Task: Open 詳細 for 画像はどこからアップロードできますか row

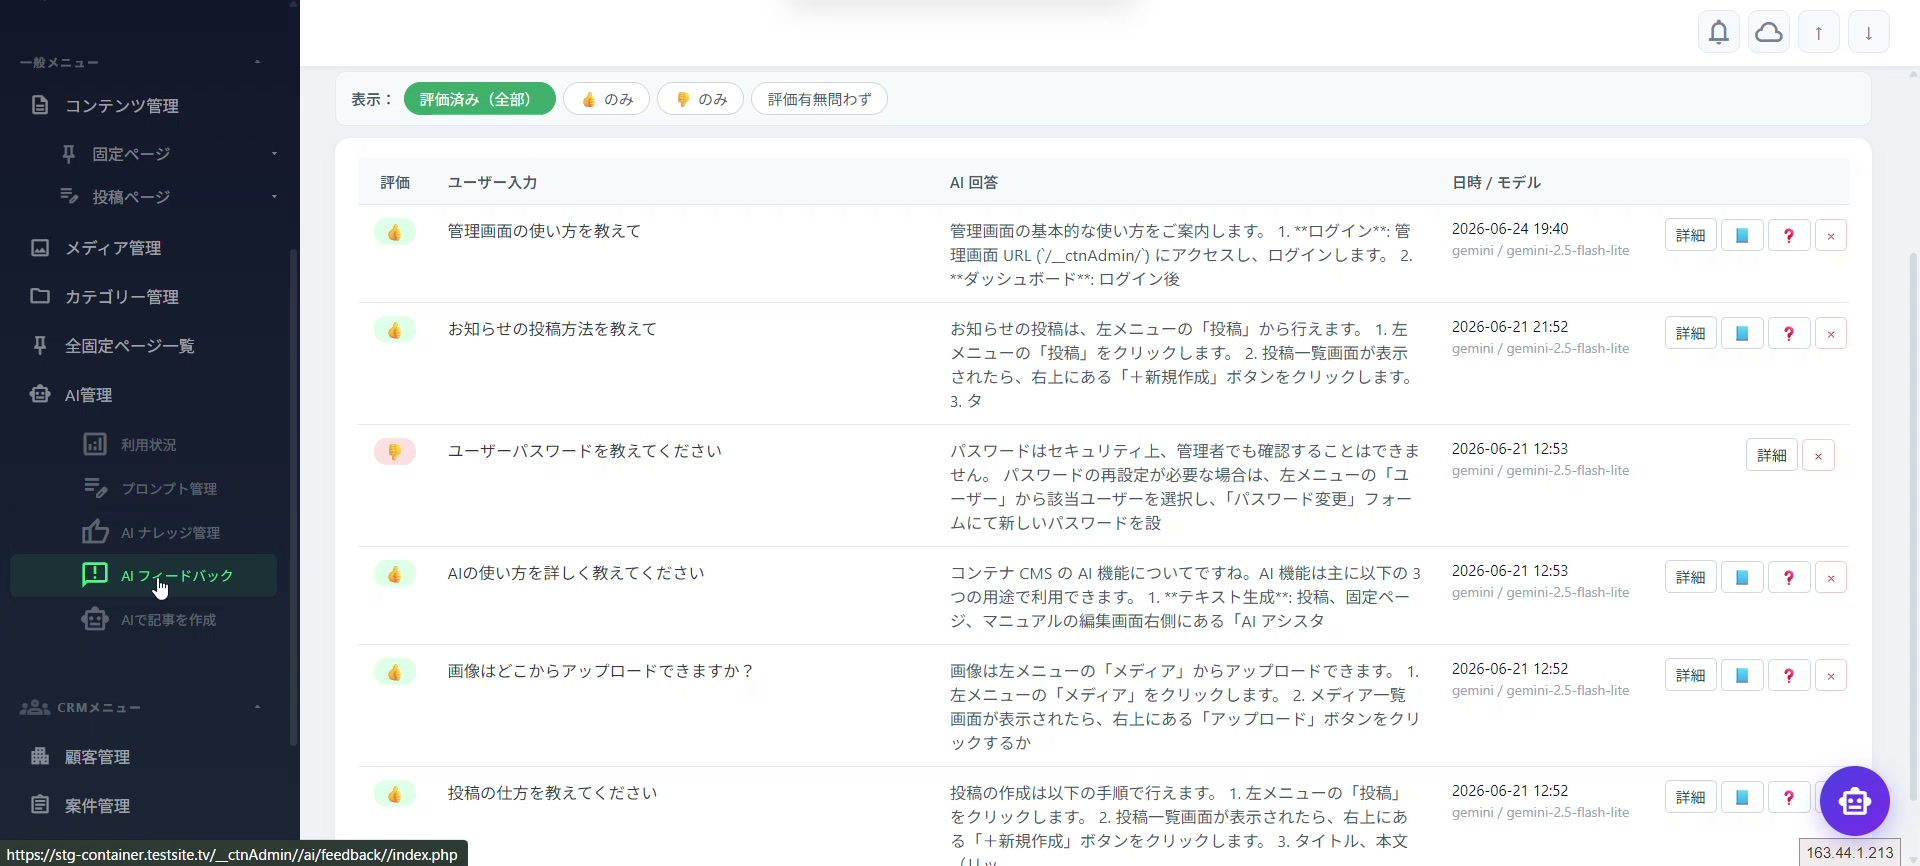Action: (x=1690, y=675)
